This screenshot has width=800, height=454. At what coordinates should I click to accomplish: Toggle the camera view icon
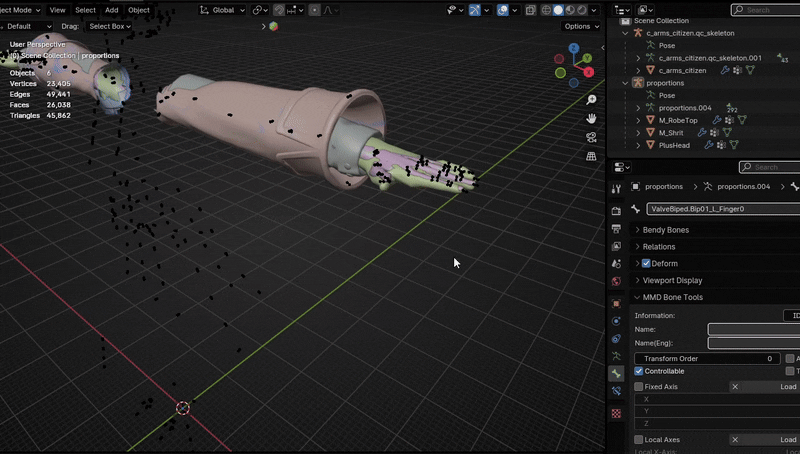click(x=592, y=137)
